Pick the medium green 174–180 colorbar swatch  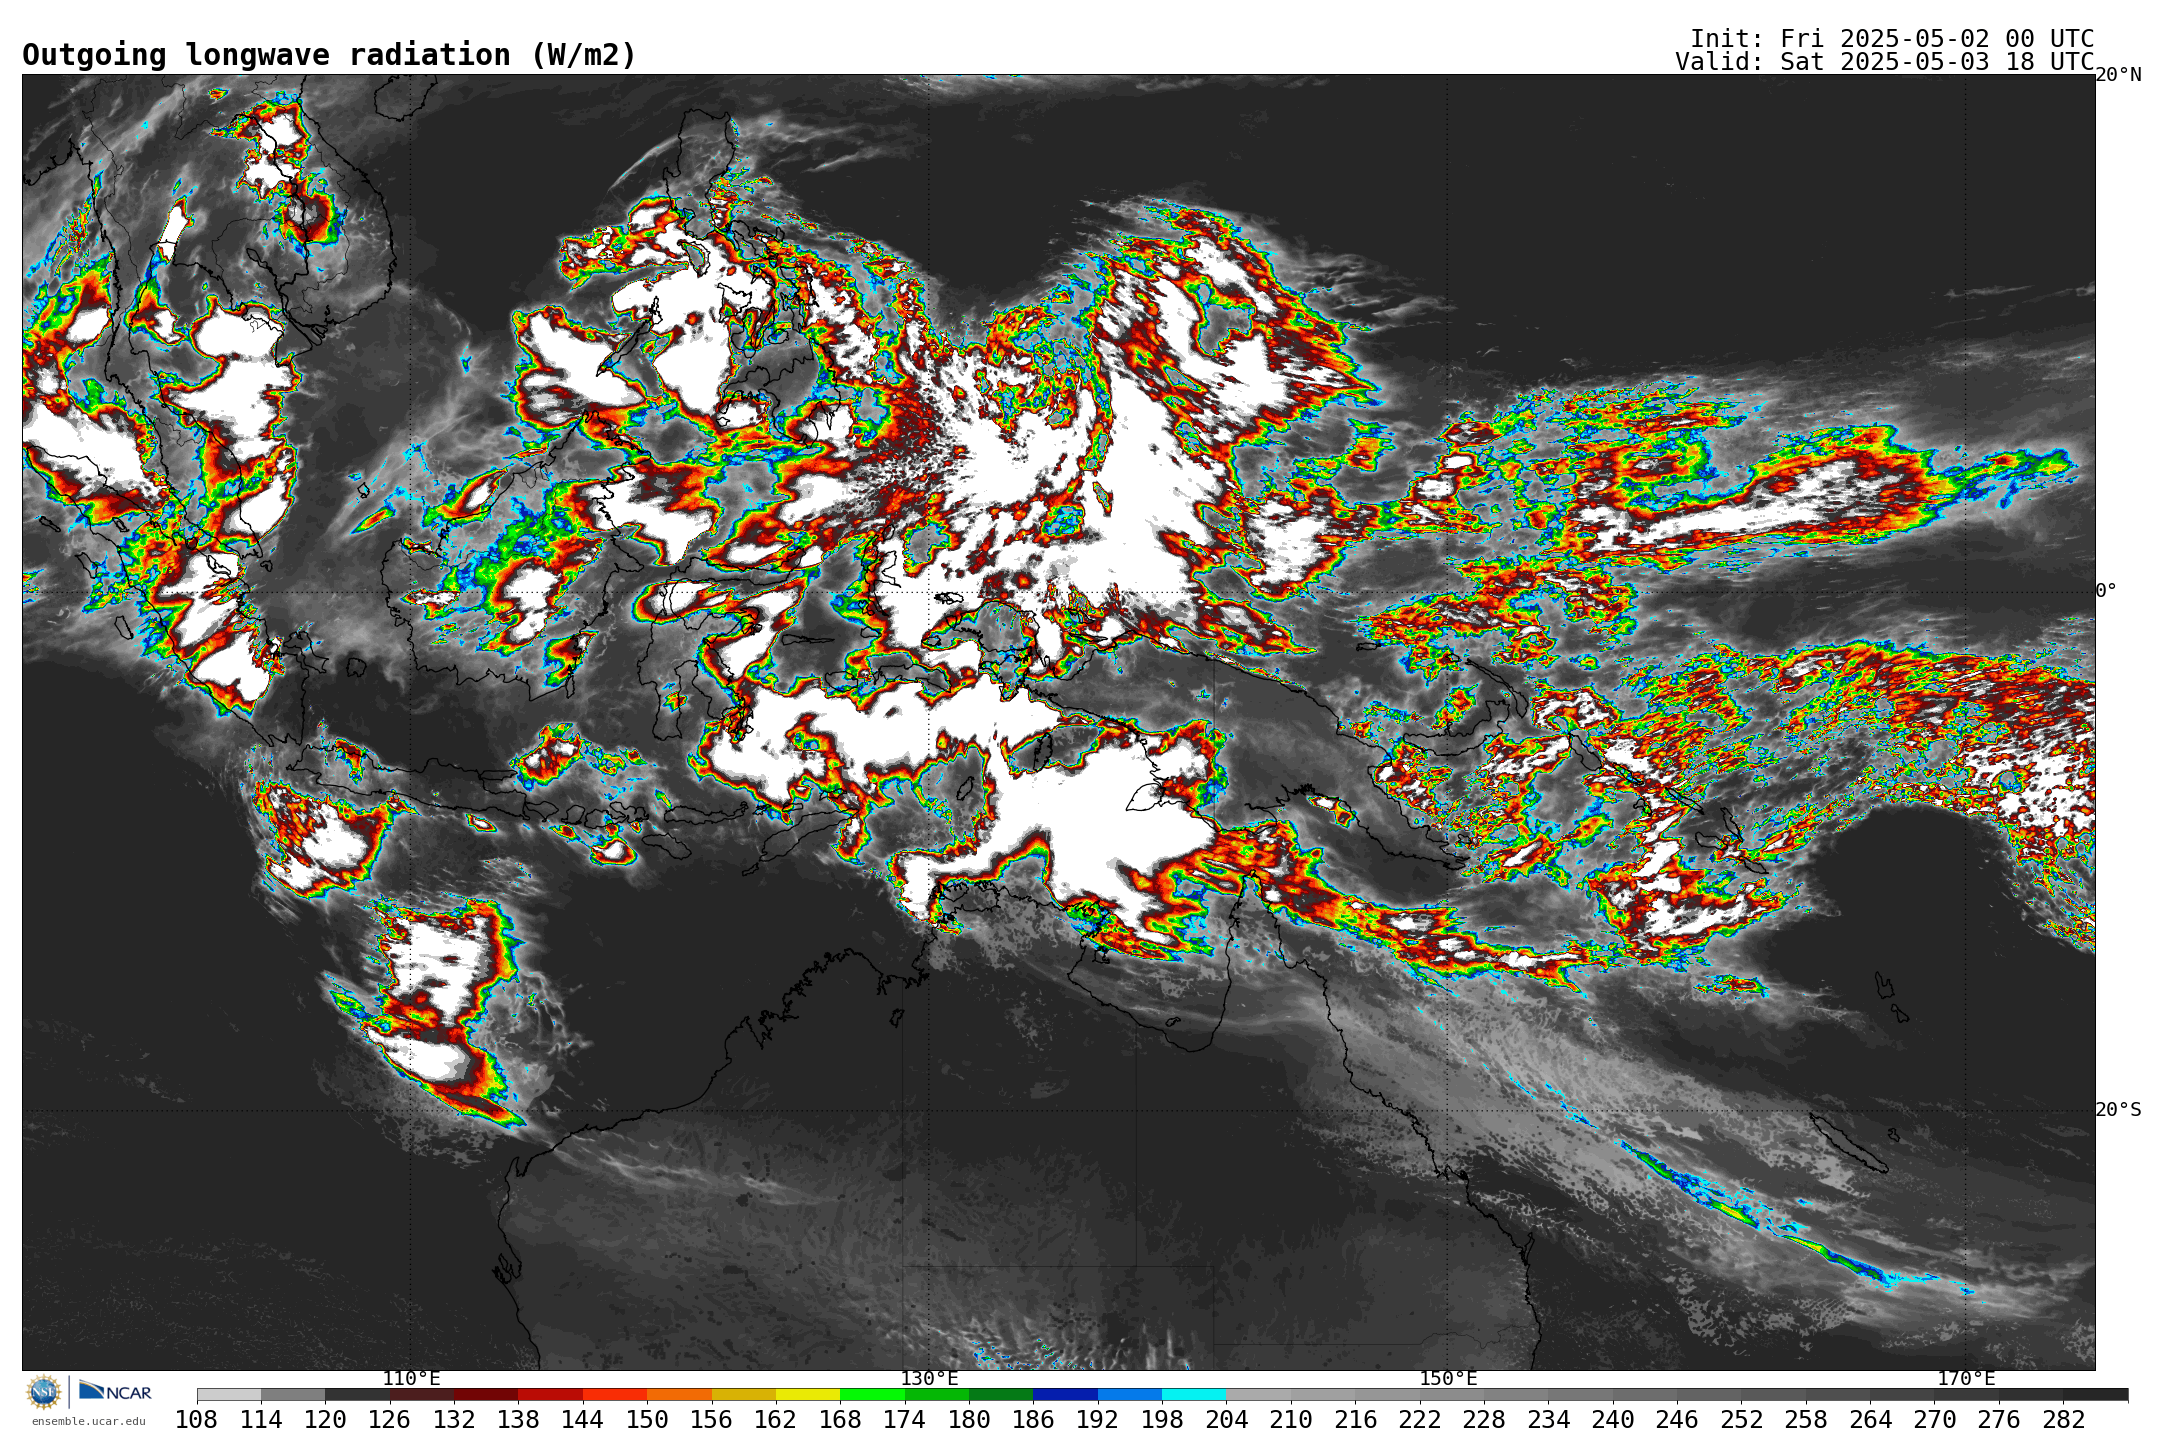(x=937, y=1395)
